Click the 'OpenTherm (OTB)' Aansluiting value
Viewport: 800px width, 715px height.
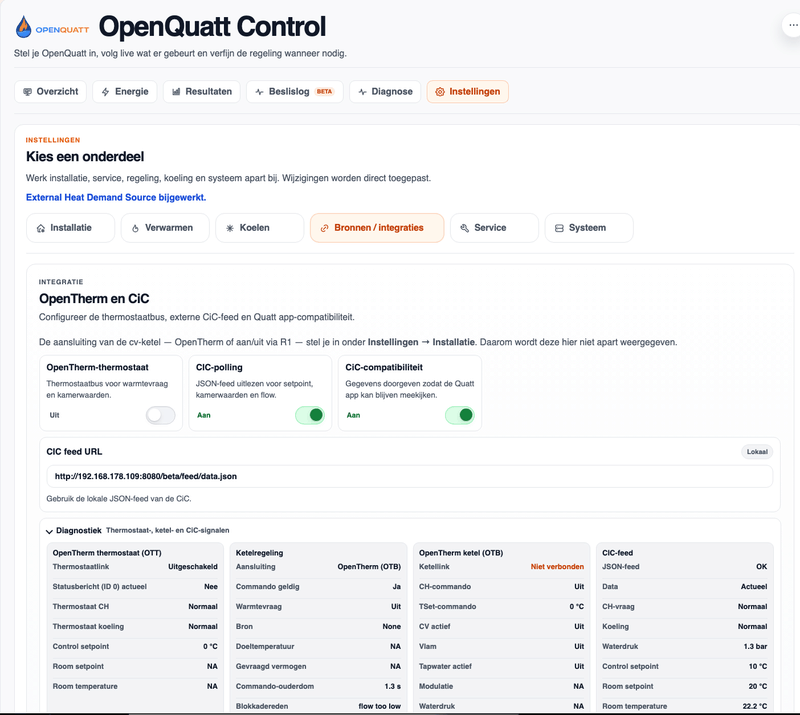tap(369, 567)
